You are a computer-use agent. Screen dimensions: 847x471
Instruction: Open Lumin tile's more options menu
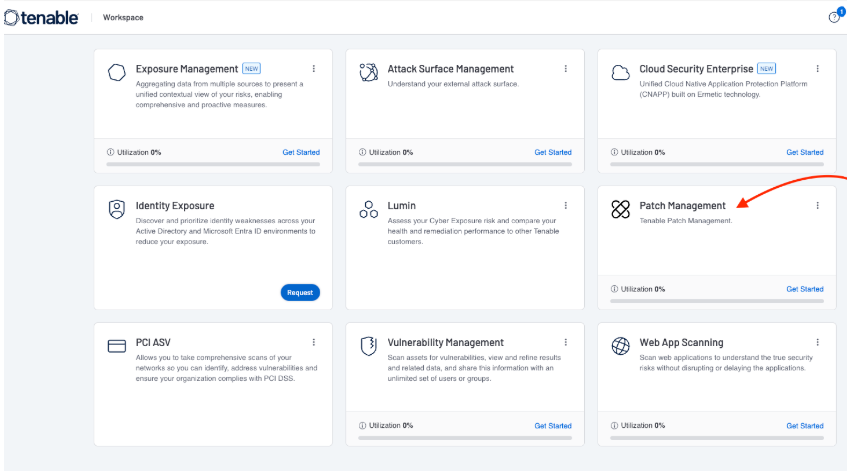(x=565, y=205)
